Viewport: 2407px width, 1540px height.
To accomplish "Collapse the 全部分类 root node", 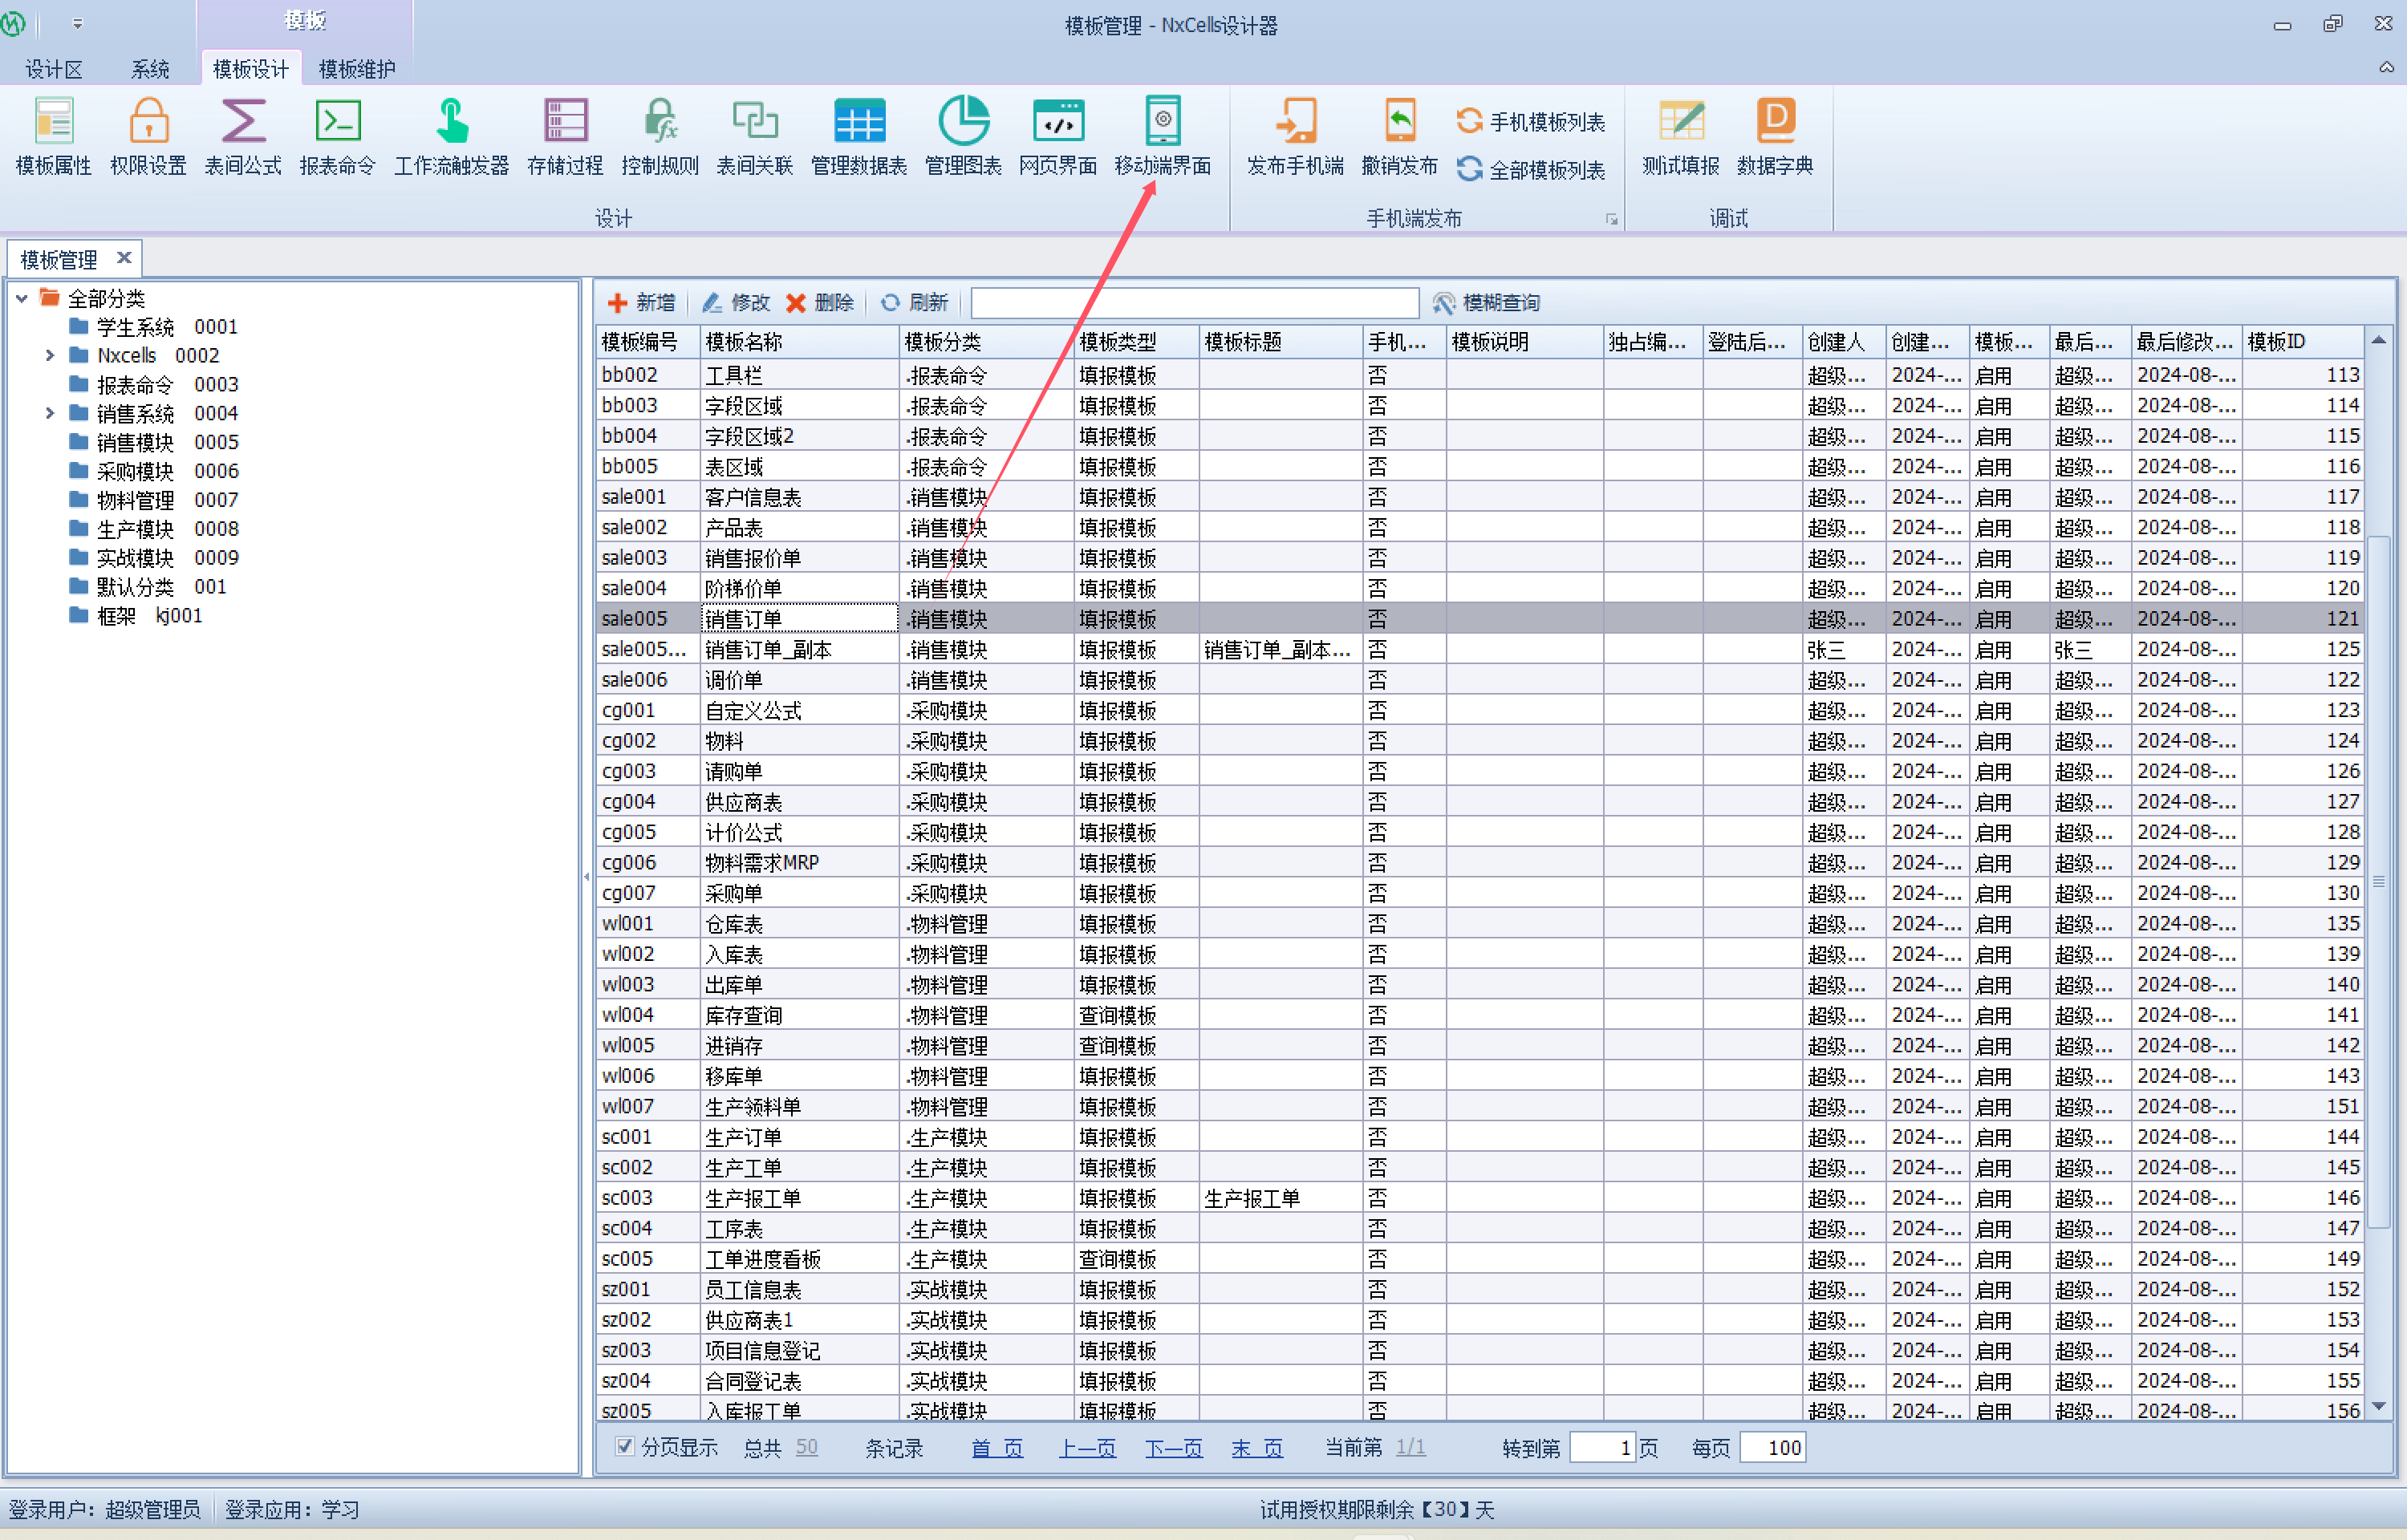I will point(22,298).
